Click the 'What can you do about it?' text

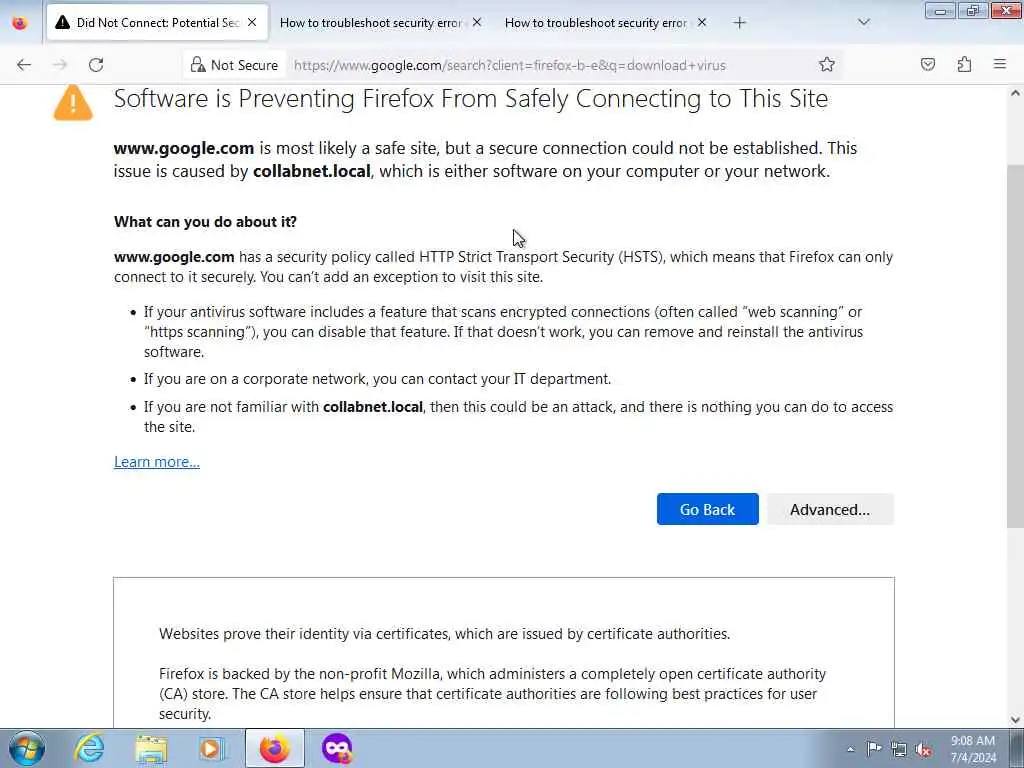tap(205, 222)
